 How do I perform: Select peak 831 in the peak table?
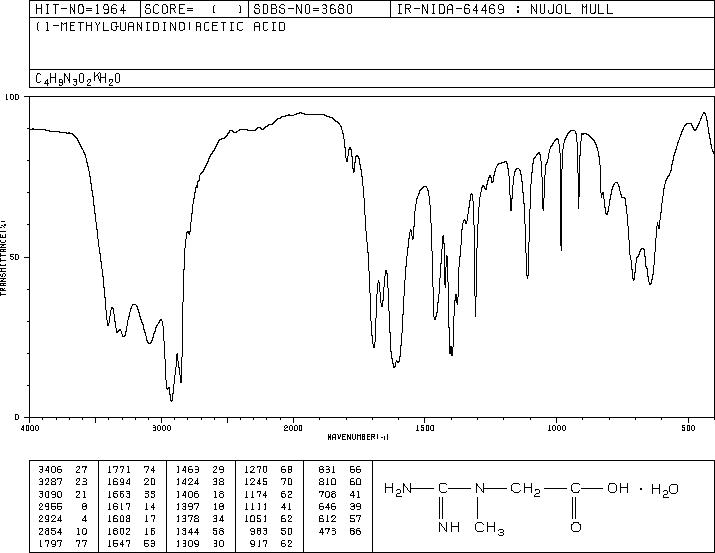(327, 470)
